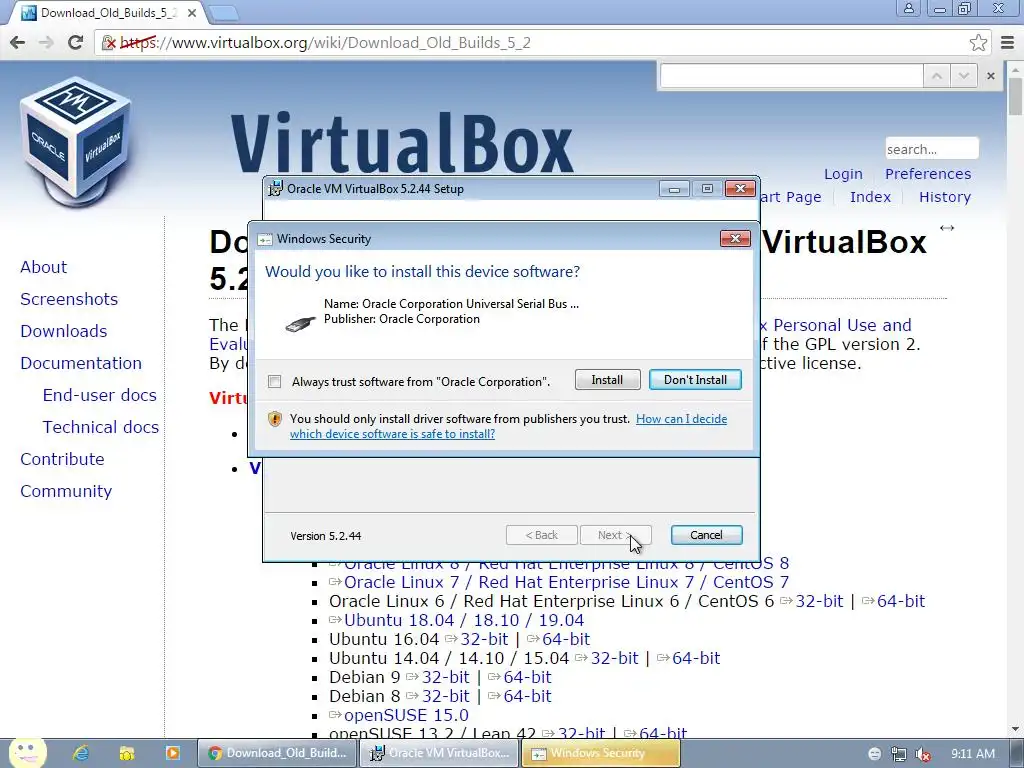Open Oracle Linux 7 / RHEL 7 download link
Screen dimensions: 1024x768
[566, 582]
